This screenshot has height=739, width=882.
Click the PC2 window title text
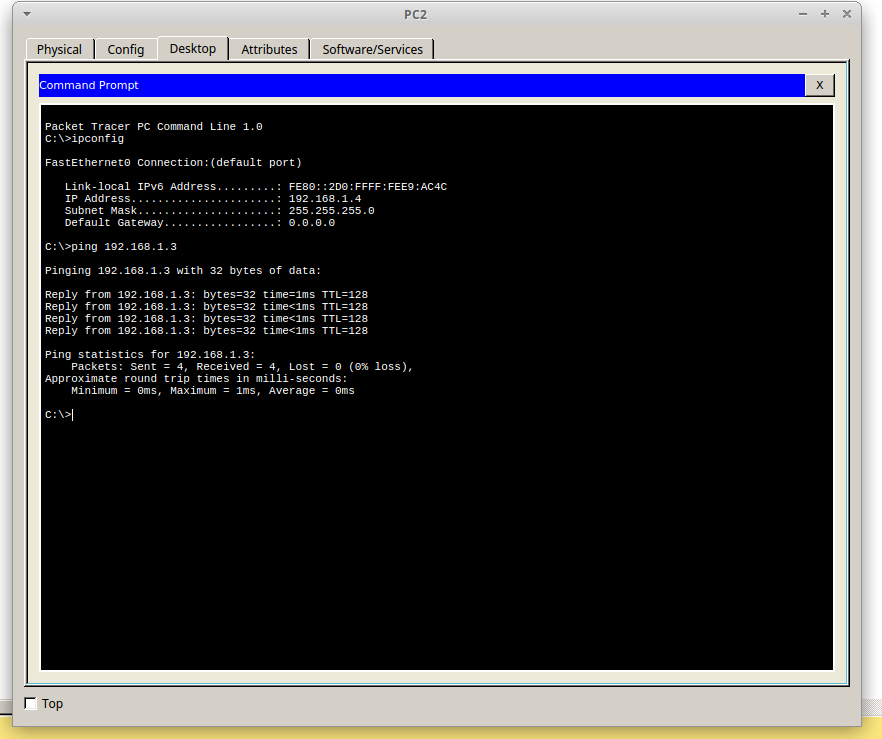pyautogui.click(x=416, y=15)
